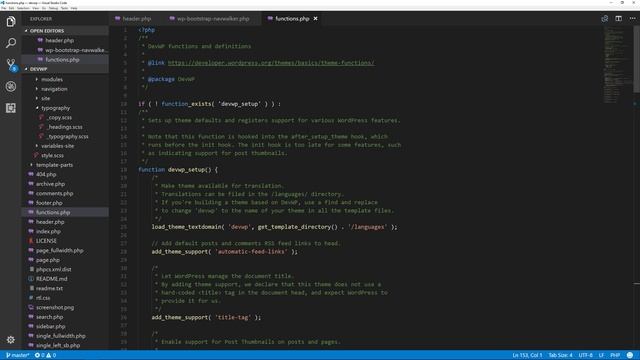
Task: Open the Edit menu
Action: [x=11, y=8]
